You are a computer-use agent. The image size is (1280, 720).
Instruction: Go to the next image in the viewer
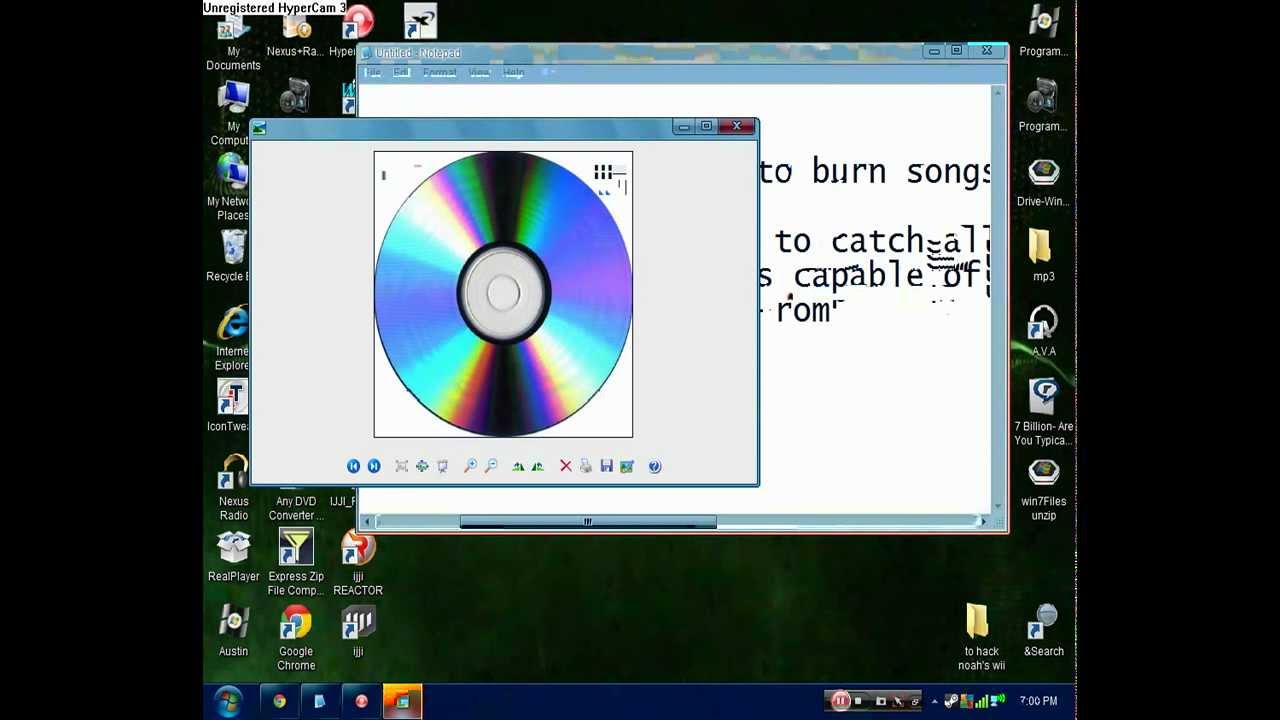point(374,466)
